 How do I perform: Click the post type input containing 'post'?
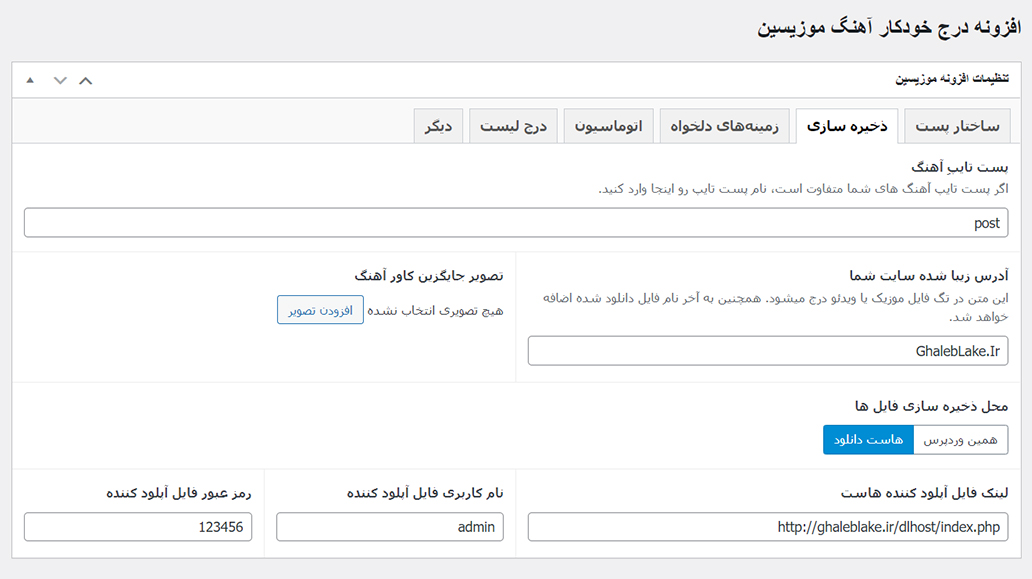pyautogui.click(x=516, y=223)
